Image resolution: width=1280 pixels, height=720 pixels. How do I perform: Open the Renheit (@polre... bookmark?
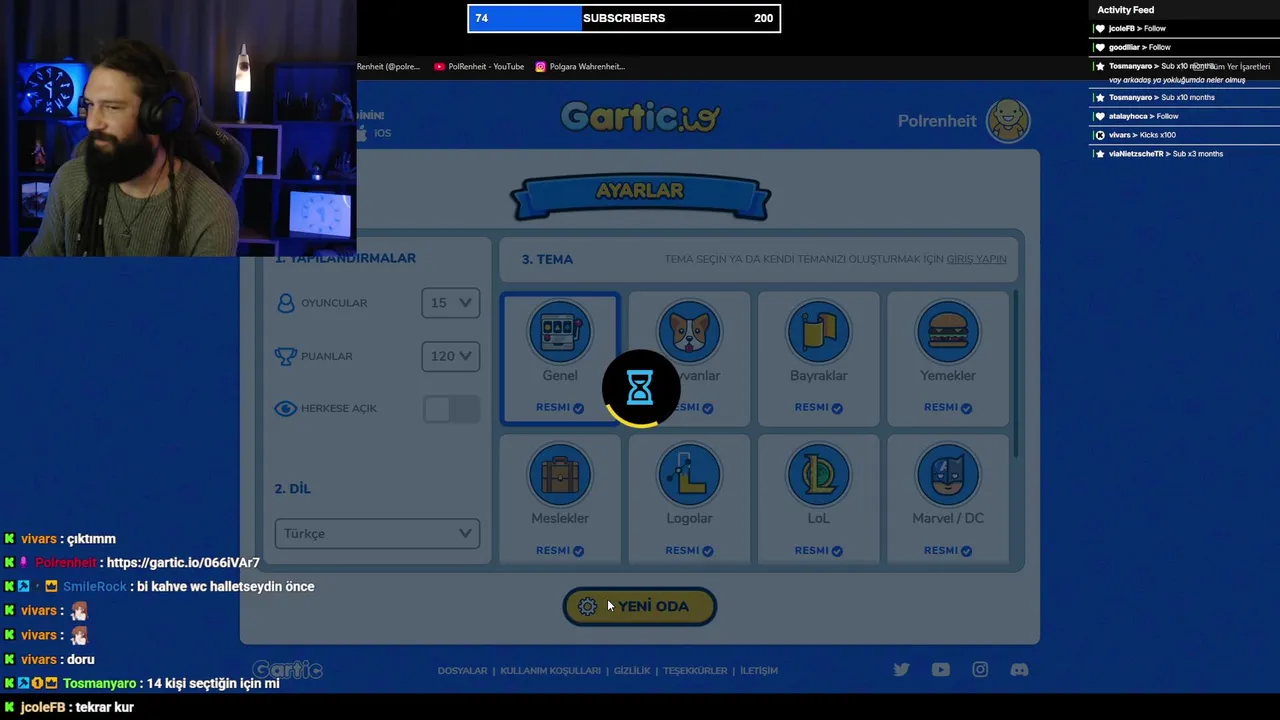coord(389,67)
